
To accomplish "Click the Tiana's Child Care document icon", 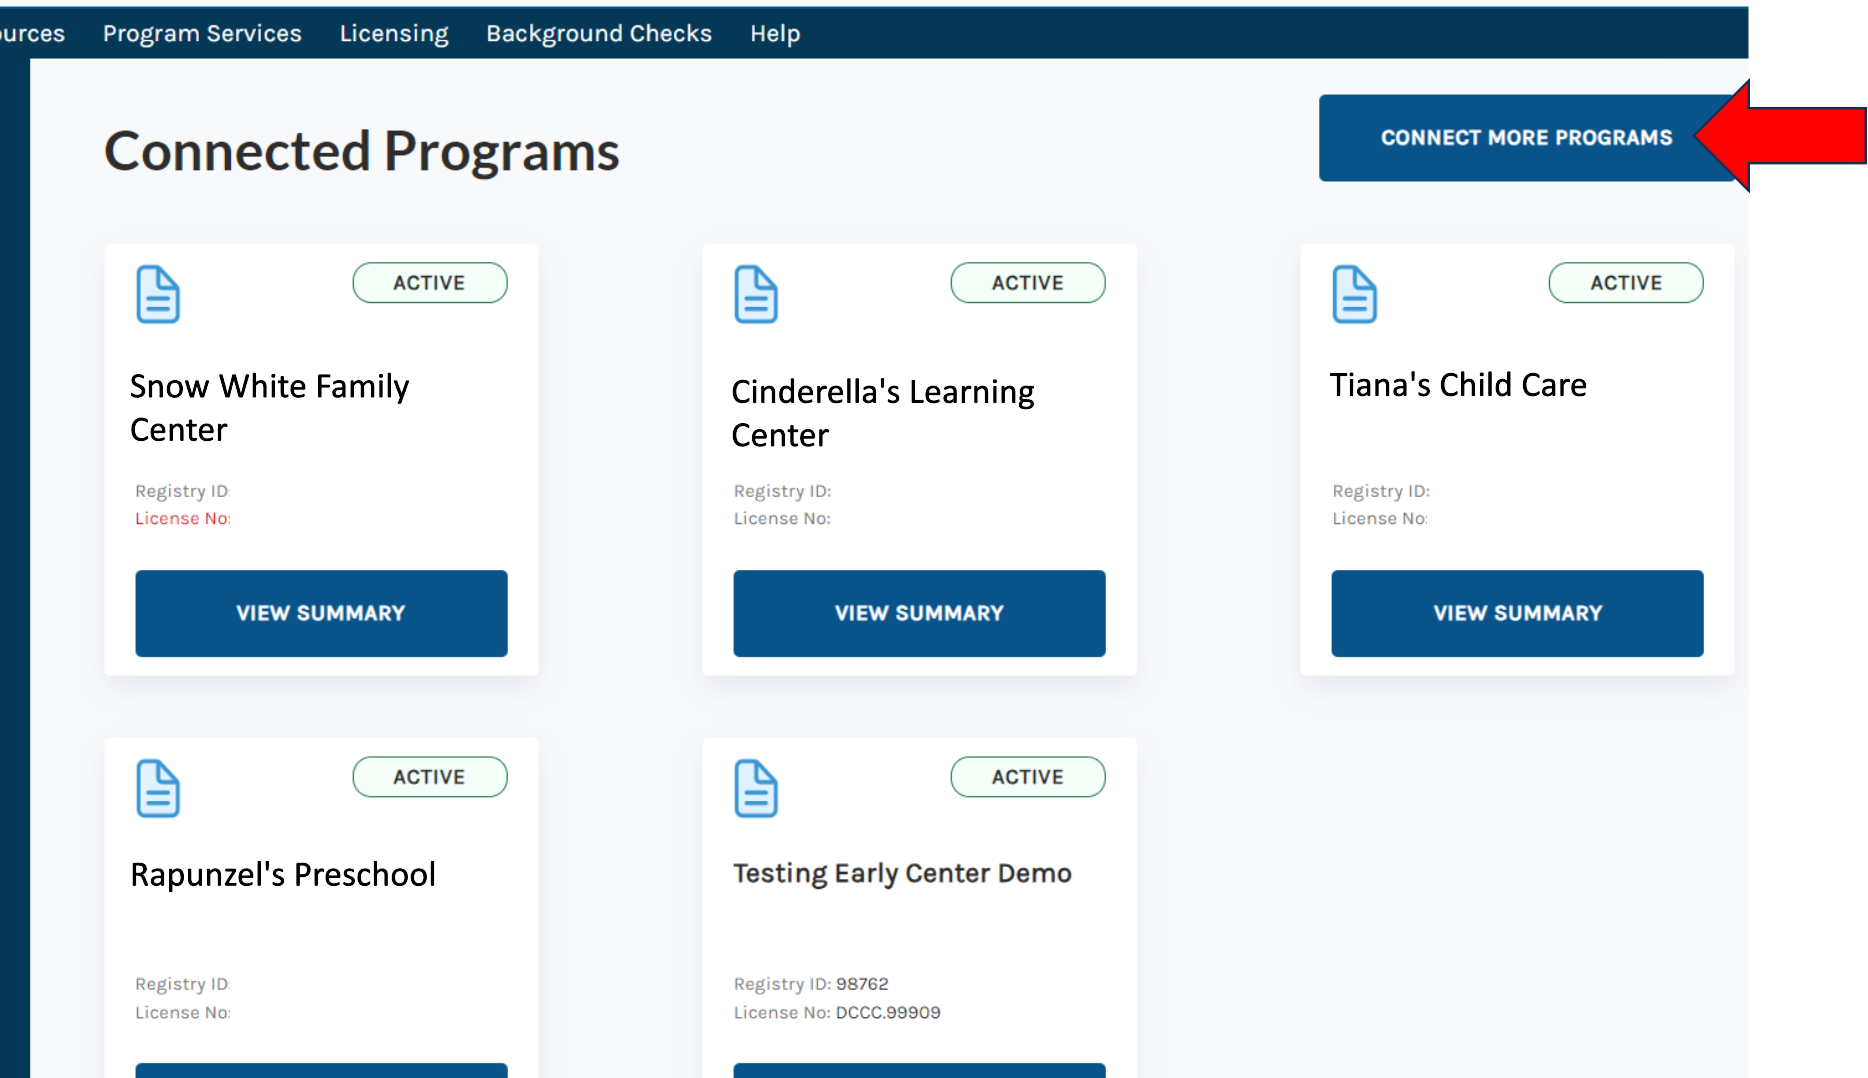I will [x=1354, y=294].
